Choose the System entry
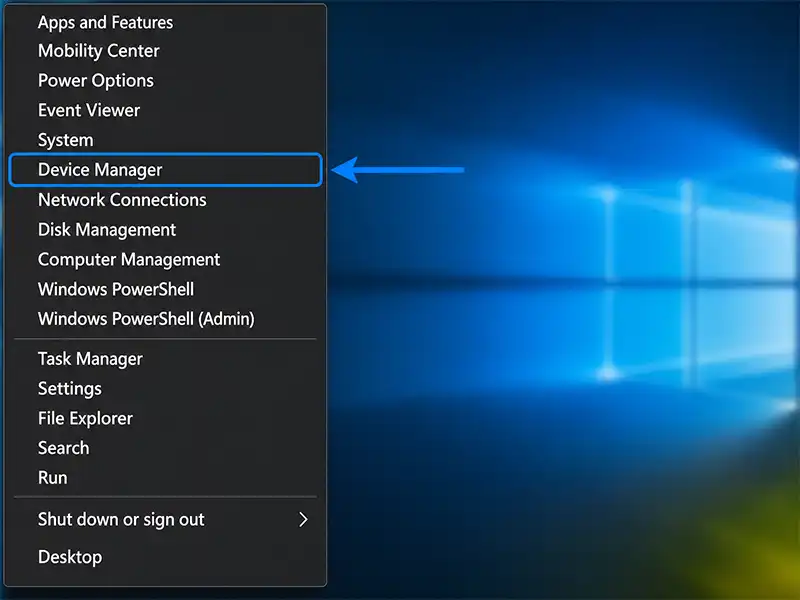The height and width of the screenshot is (600, 800). pyautogui.click(x=165, y=140)
